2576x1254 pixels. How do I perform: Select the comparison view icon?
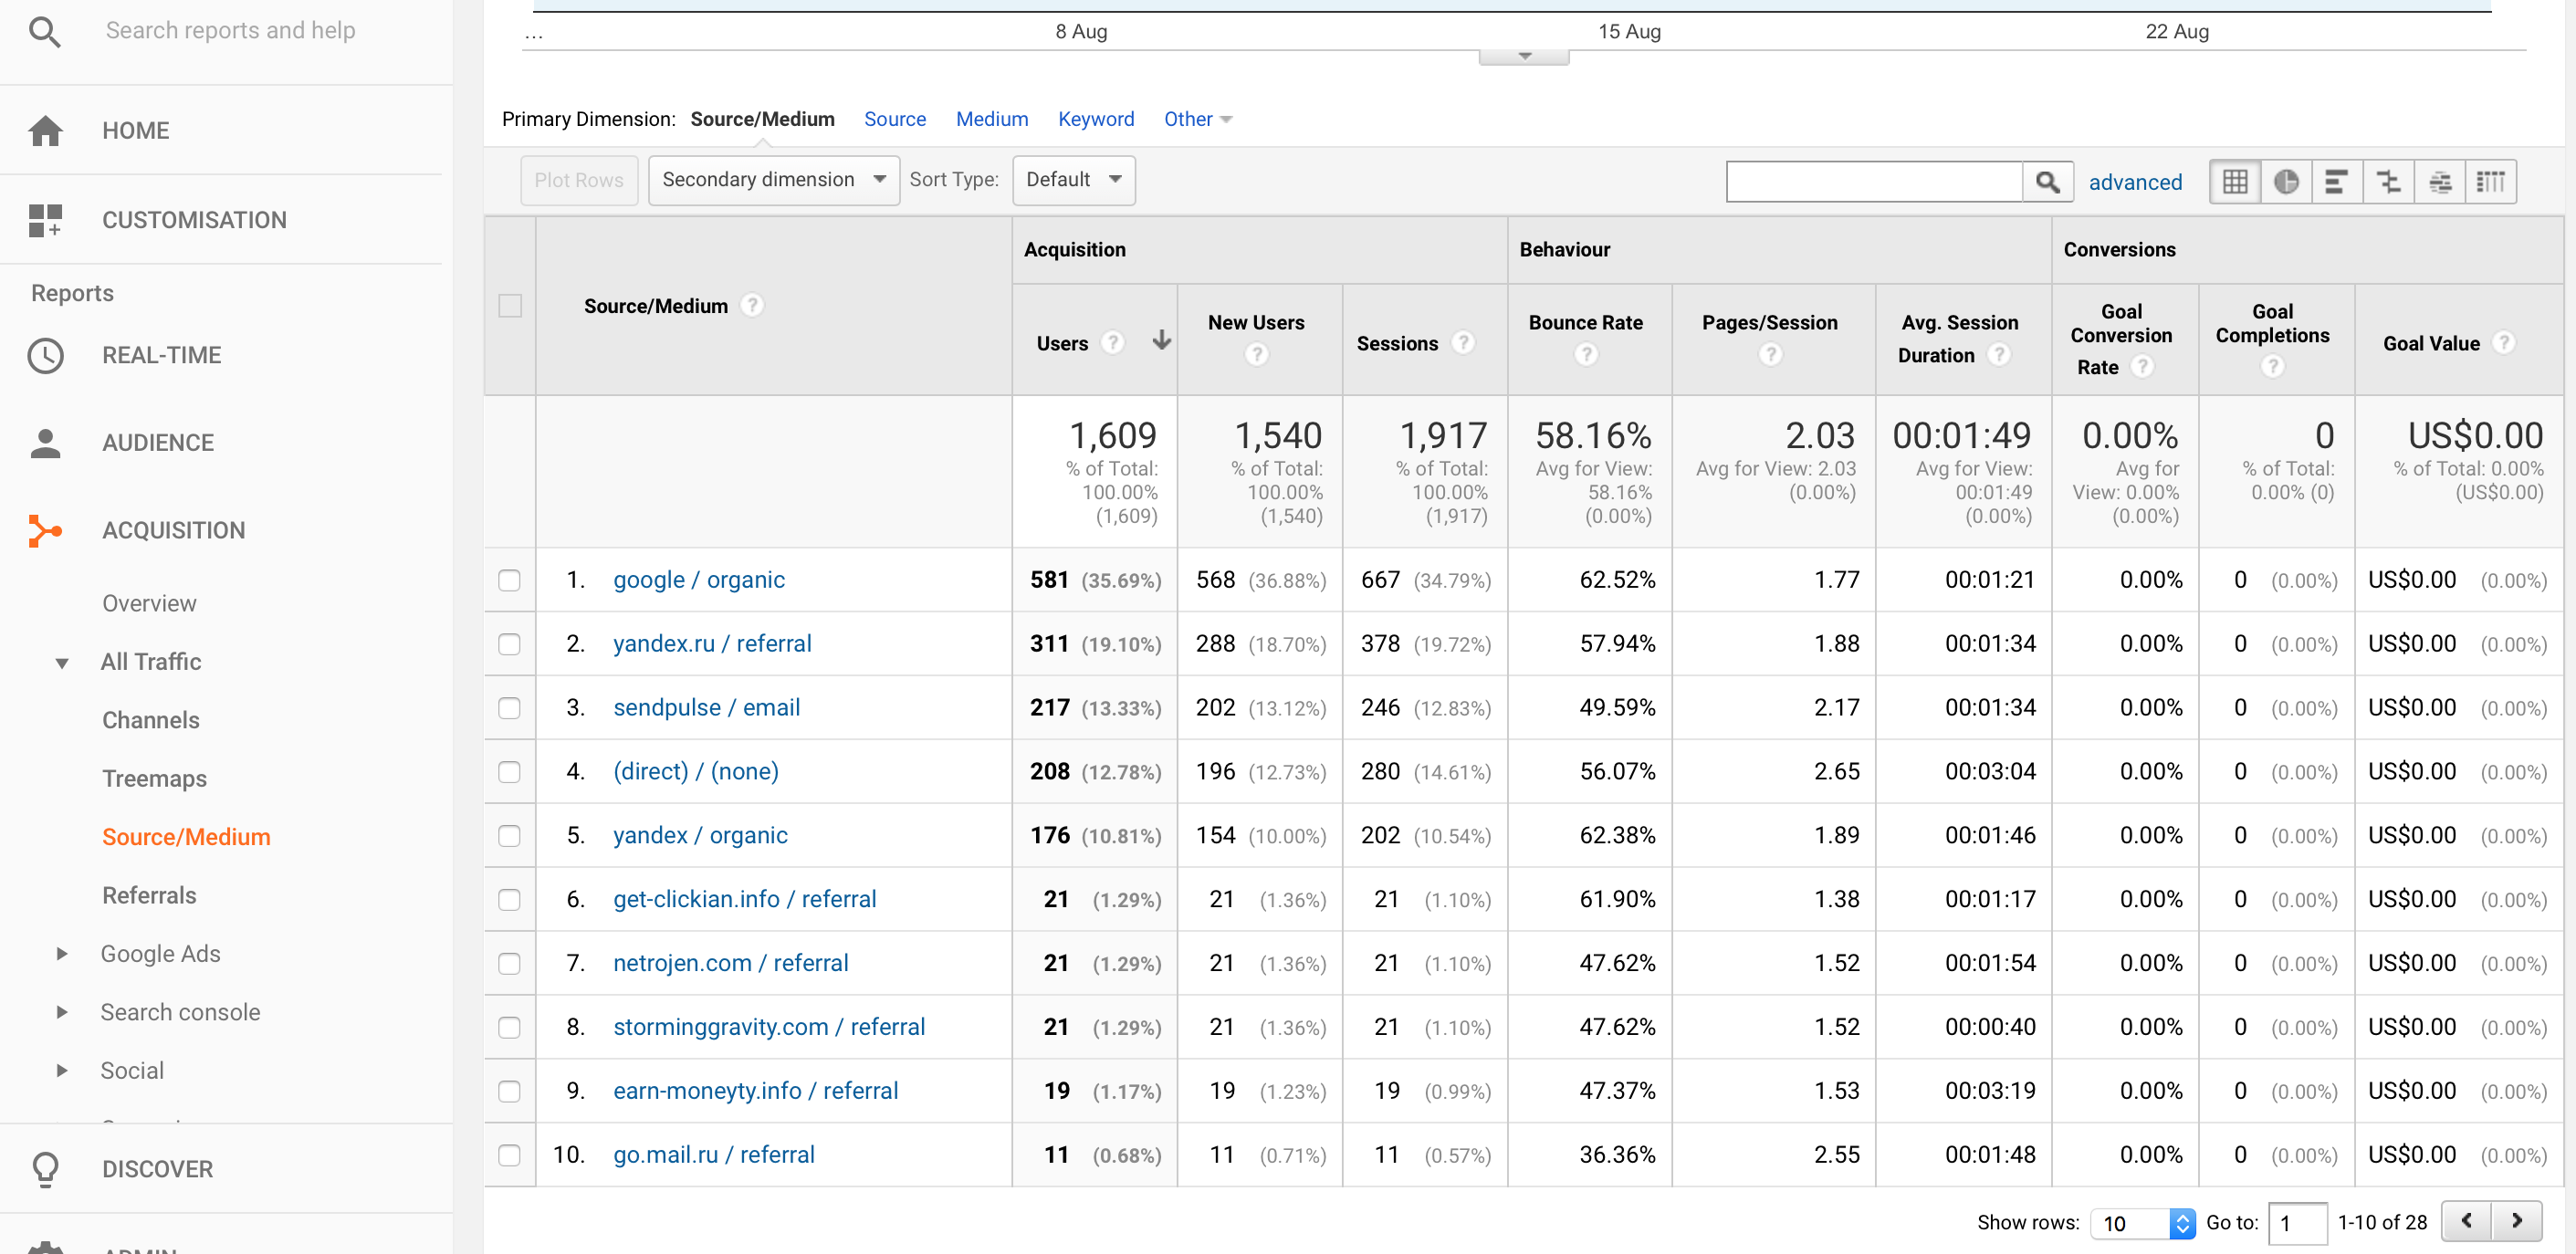(2388, 181)
